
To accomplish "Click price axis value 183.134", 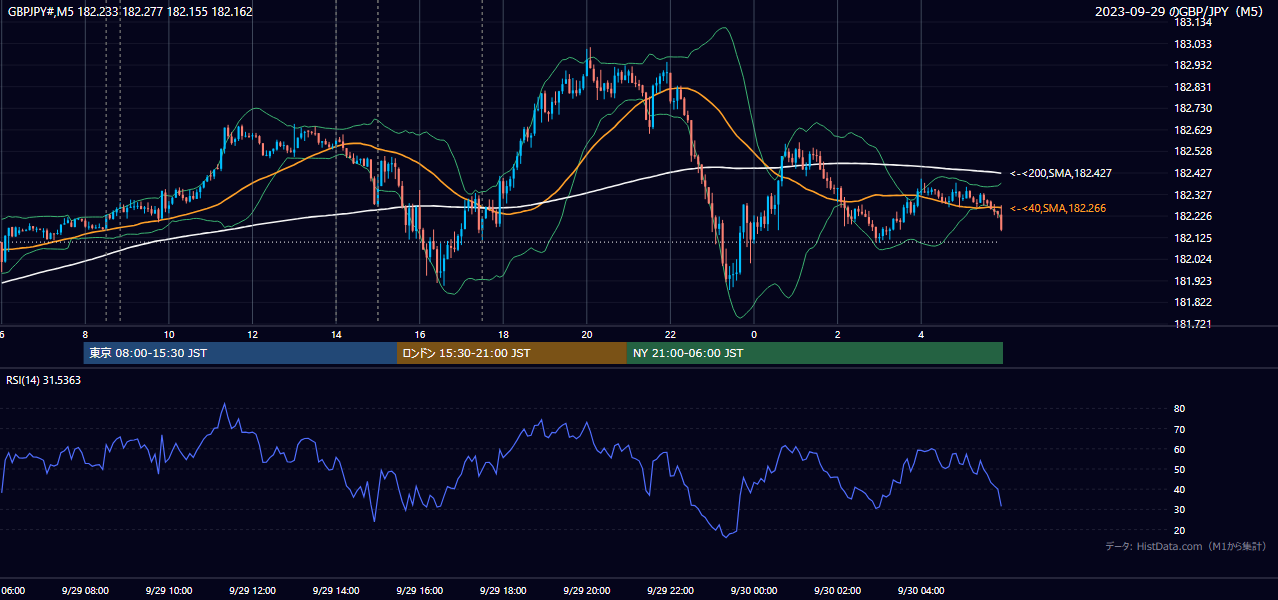I will pyautogui.click(x=1193, y=22).
